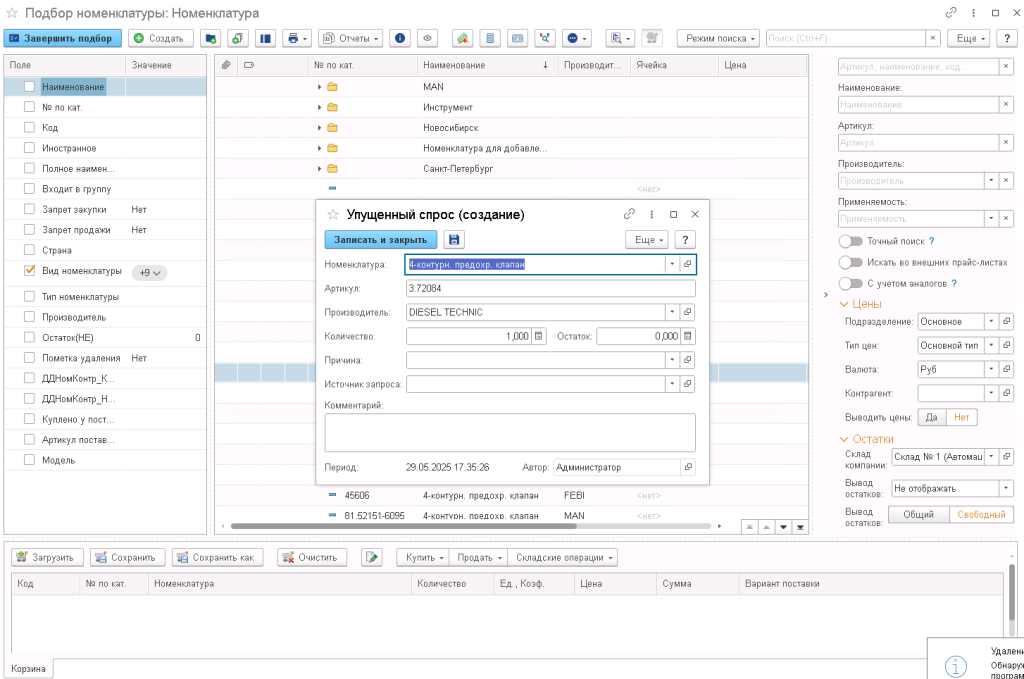Toggle С учетом аналогов switch
The image size is (1024, 679).
click(x=851, y=284)
